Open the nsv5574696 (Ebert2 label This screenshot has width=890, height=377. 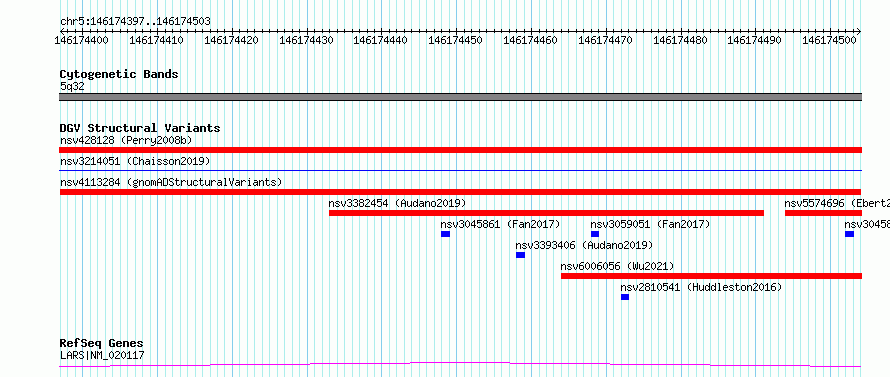tap(837, 203)
